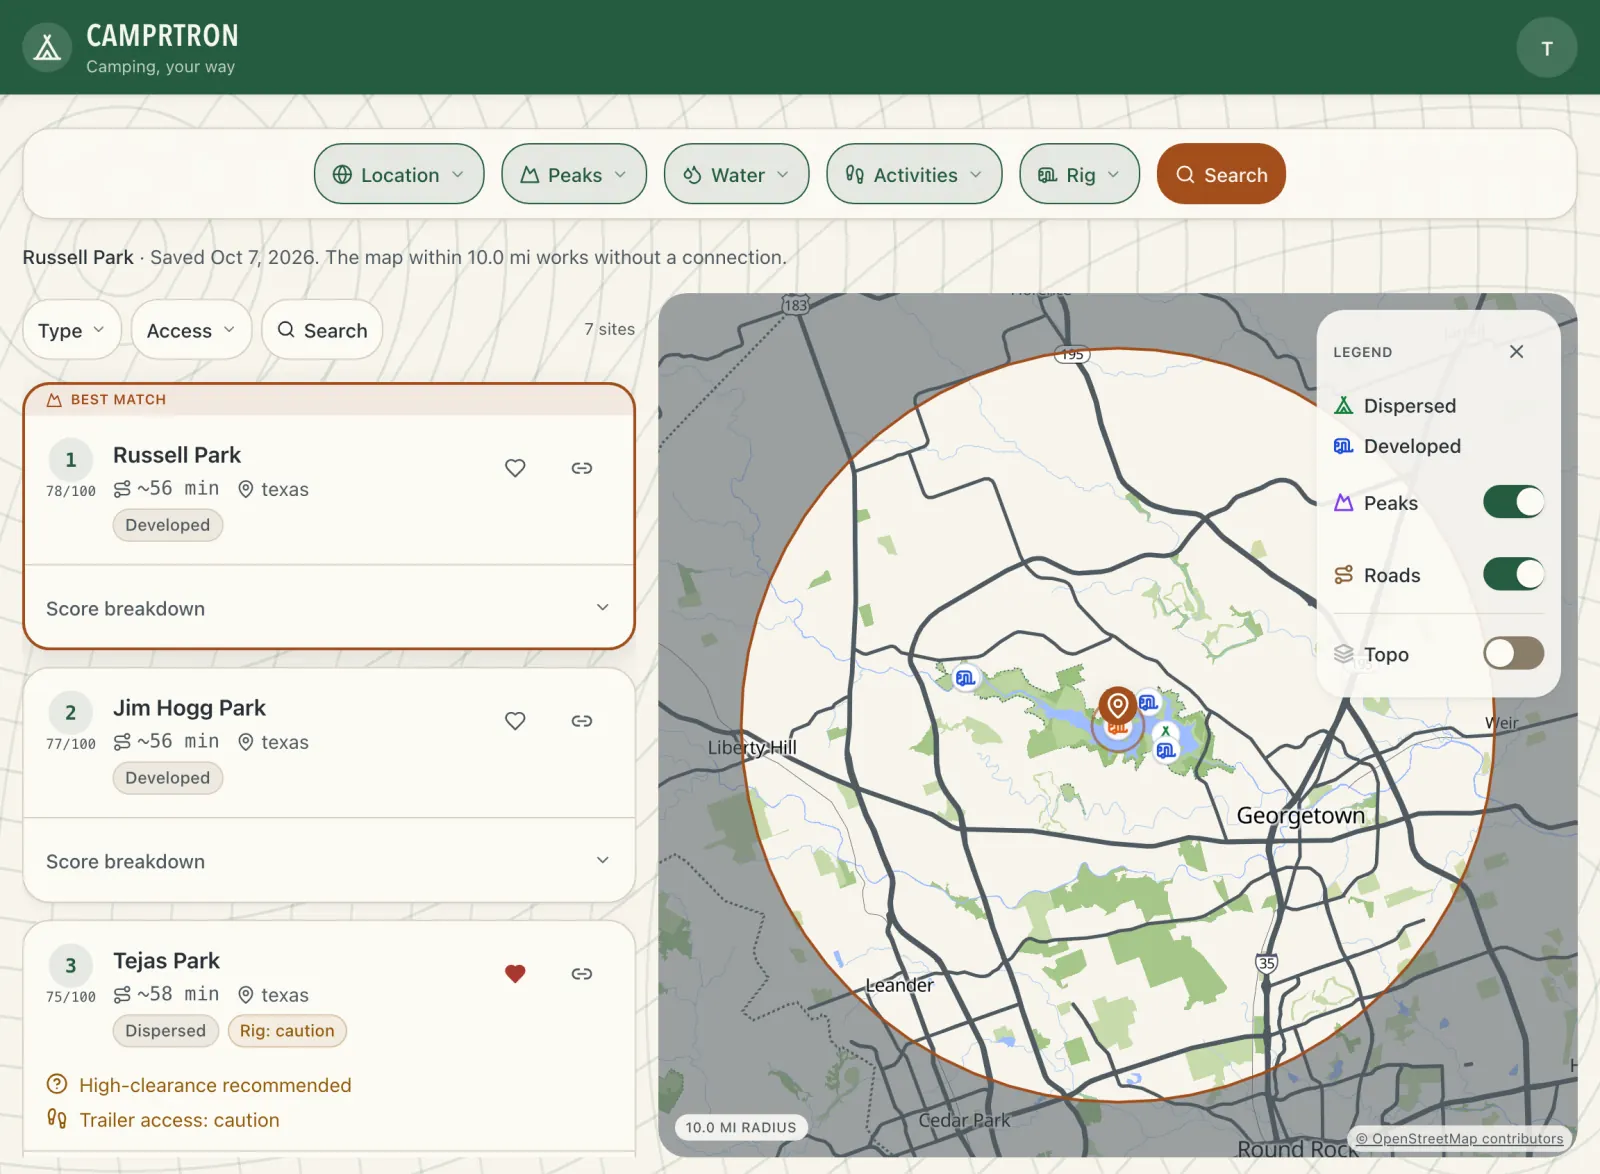The height and width of the screenshot is (1174, 1600).
Task: Click the high-clearance question mark icon
Action: click(x=57, y=1084)
